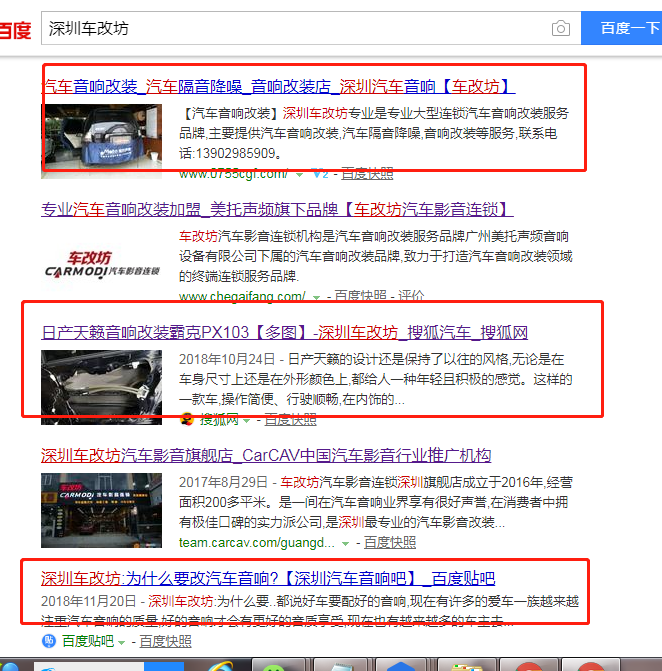The width and height of the screenshot is (662, 671).
Task: Expand dropdown arrow beside www.0755cgf.com
Action: tap(300, 175)
